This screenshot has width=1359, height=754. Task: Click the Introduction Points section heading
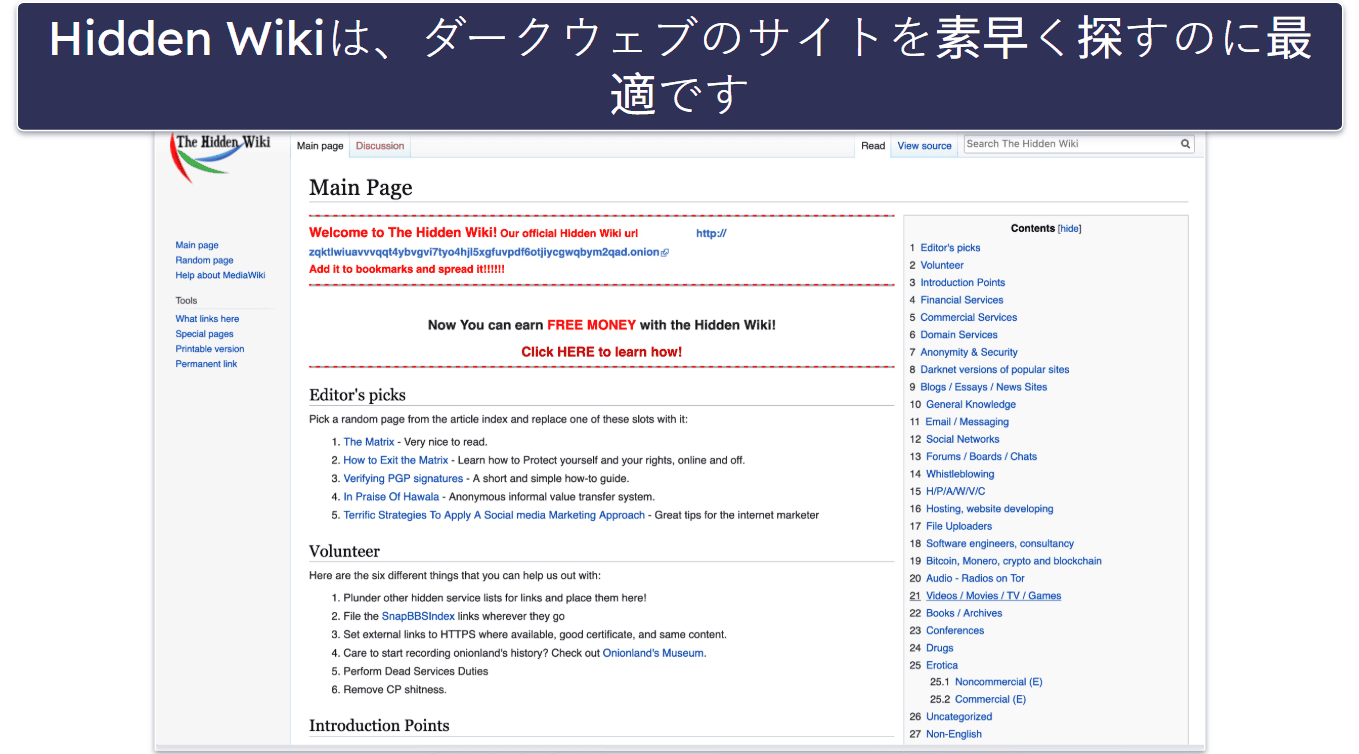(379, 726)
